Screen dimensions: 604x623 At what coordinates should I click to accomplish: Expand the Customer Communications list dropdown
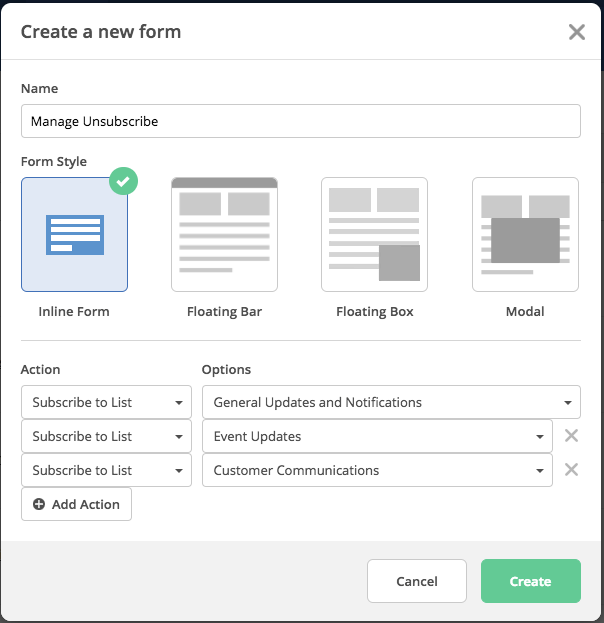[376, 470]
